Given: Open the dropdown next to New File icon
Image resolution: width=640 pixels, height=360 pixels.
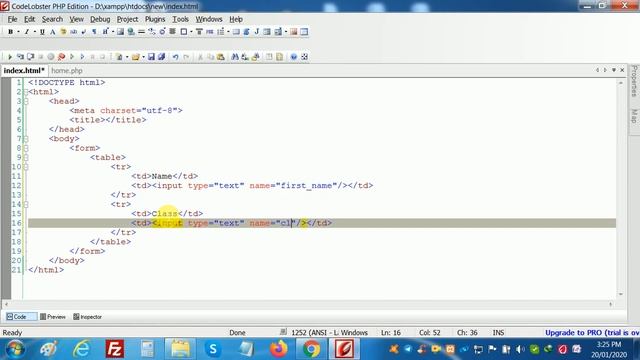Looking at the screenshot, I should pos(127,57).
